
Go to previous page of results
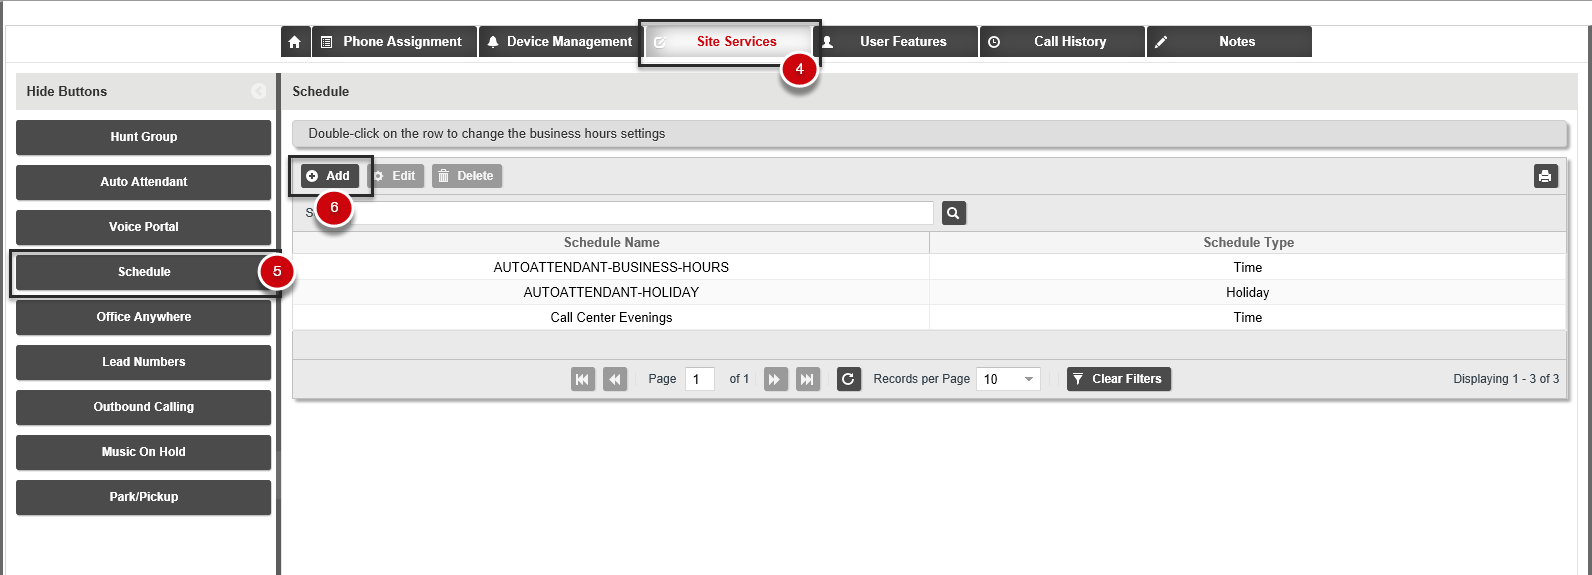click(615, 379)
